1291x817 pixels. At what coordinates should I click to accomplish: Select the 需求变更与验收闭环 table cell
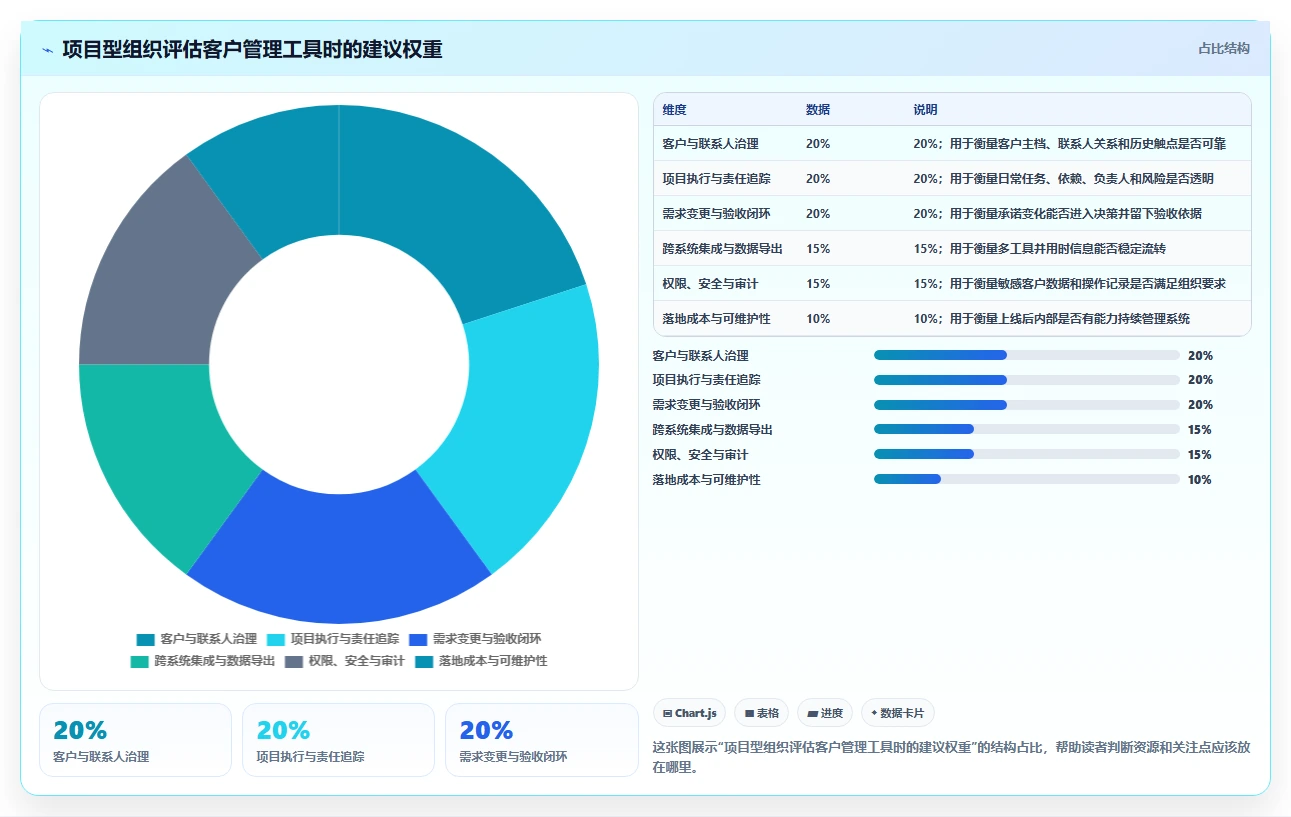coord(716,214)
